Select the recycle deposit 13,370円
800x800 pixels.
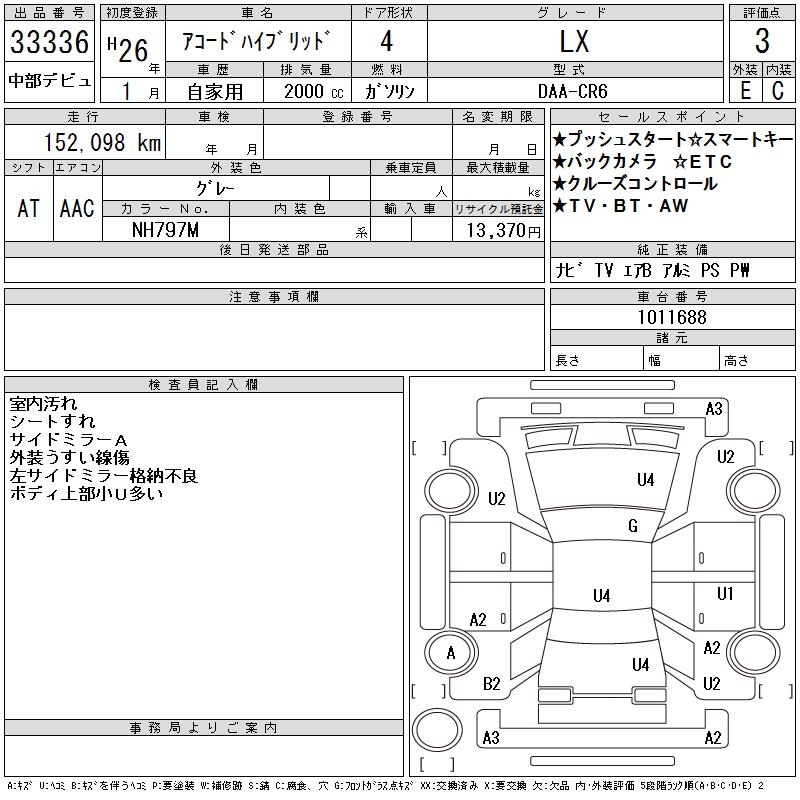503,231
